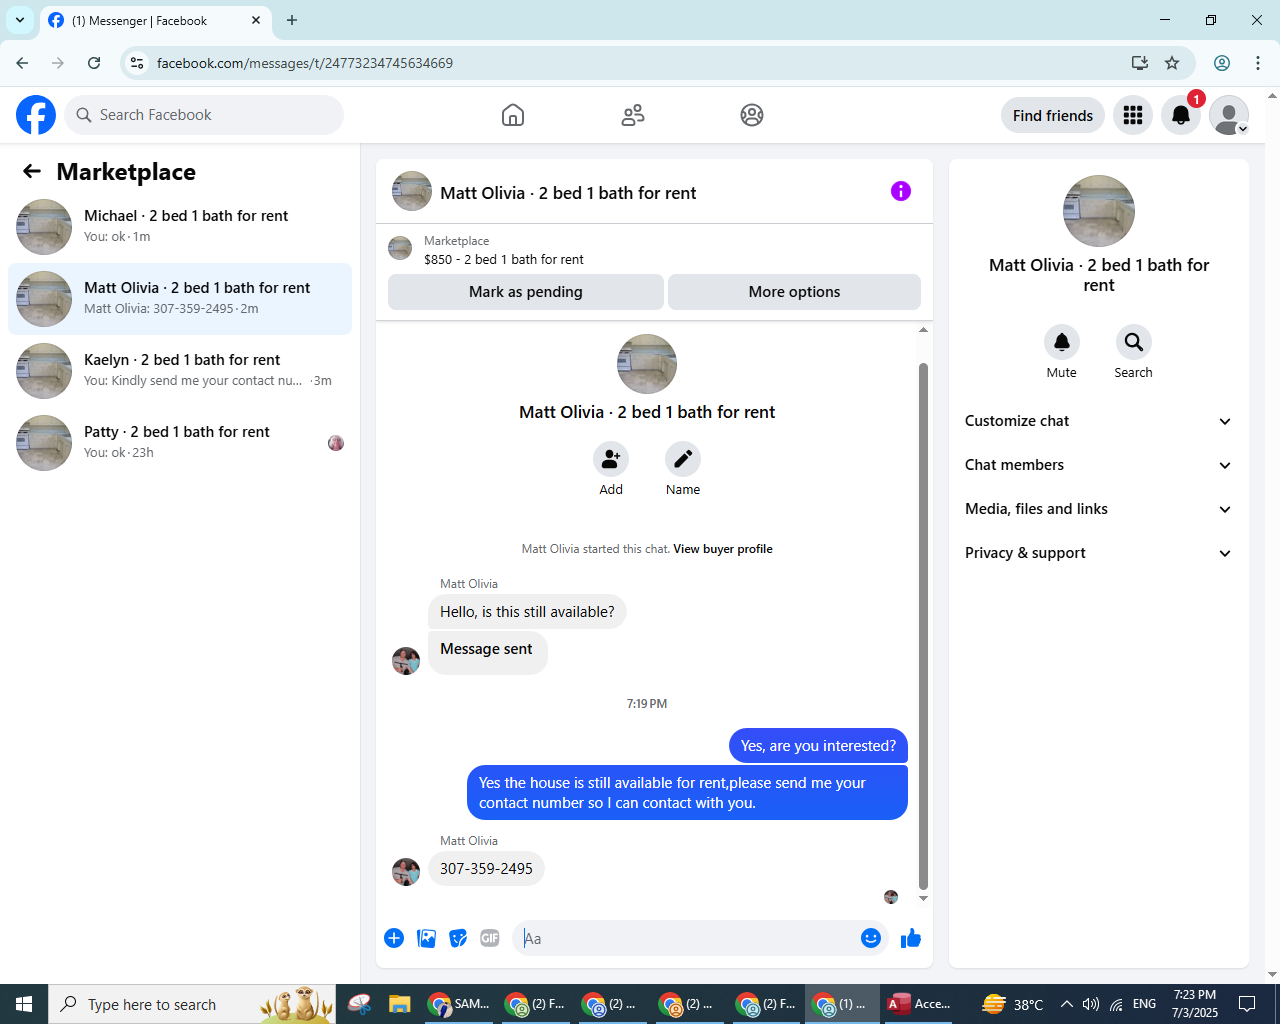Open the Marketplace listing $850 link
1280x1024 pixels.
pos(504,259)
